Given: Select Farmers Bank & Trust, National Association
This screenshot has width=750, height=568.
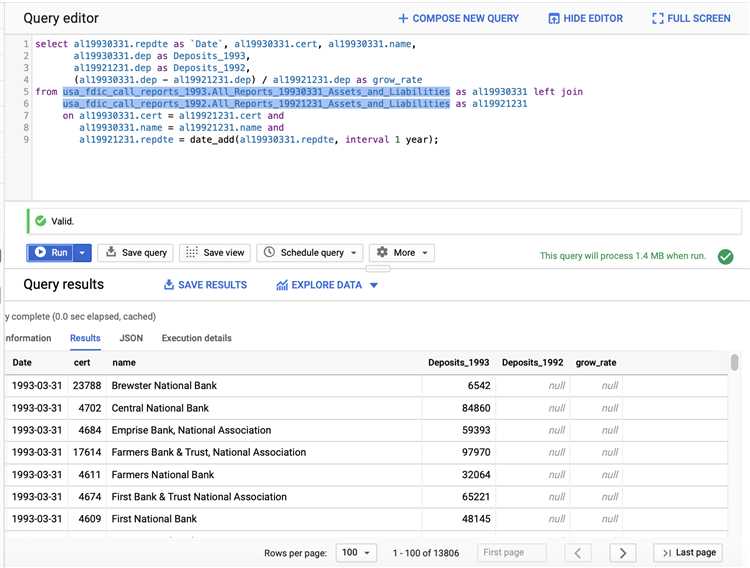Looking at the screenshot, I should tap(209, 452).
